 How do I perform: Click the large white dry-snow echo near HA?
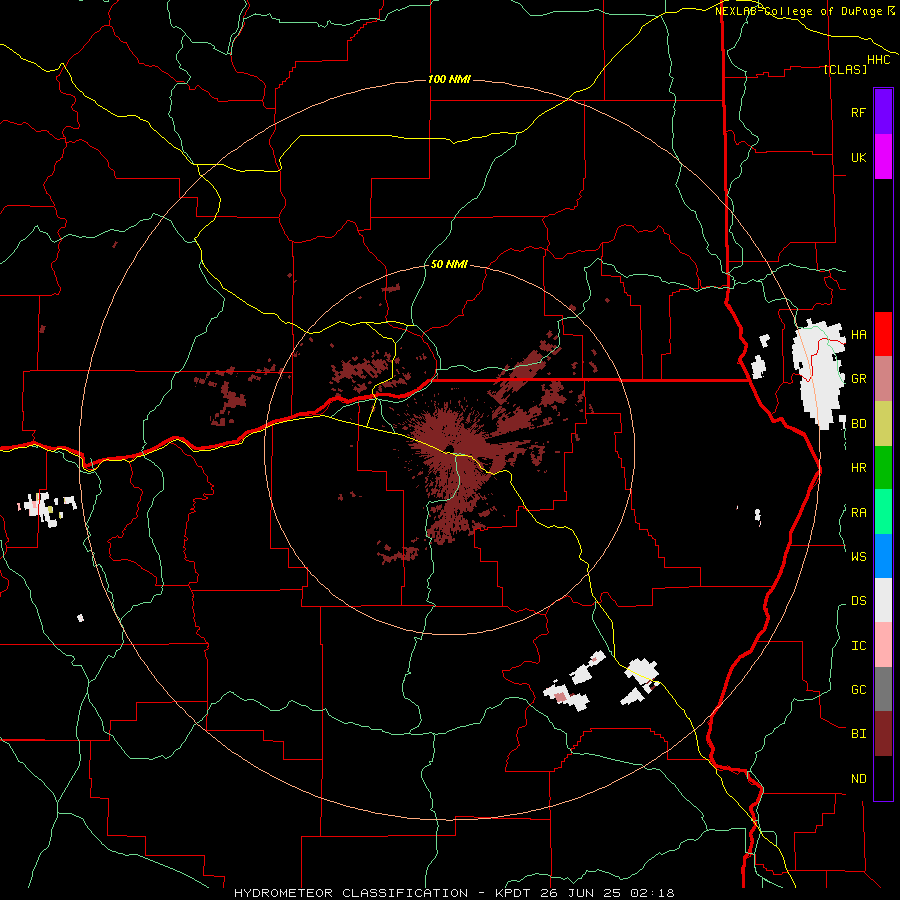(x=818, y=373)
